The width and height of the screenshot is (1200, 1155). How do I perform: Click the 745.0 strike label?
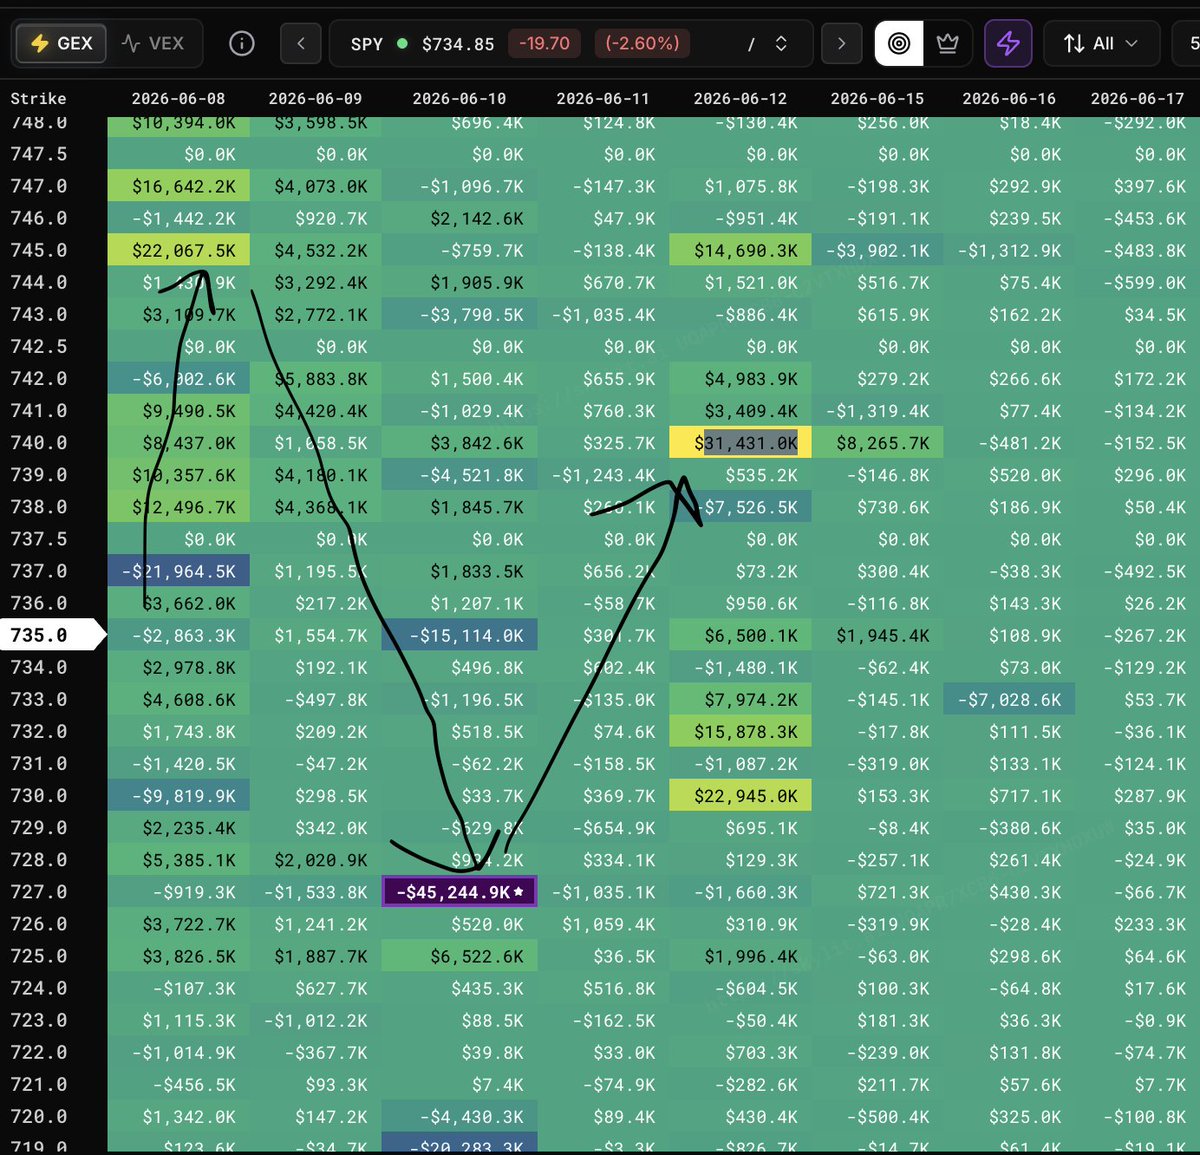(39, 250)
